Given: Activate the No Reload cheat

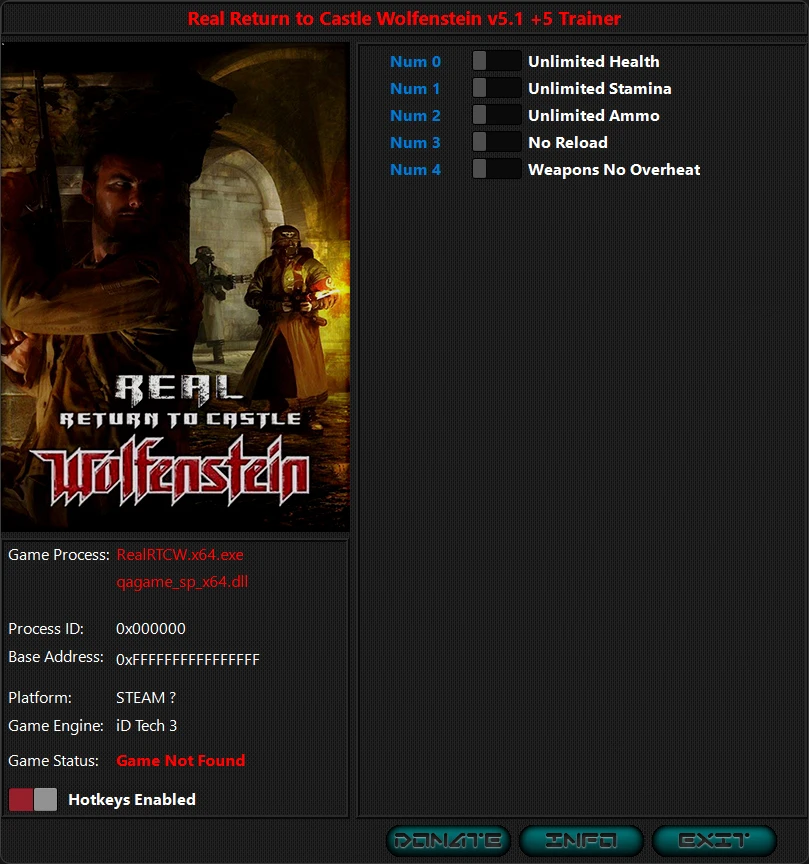Looking at the screenshot, I should point(496,142).
